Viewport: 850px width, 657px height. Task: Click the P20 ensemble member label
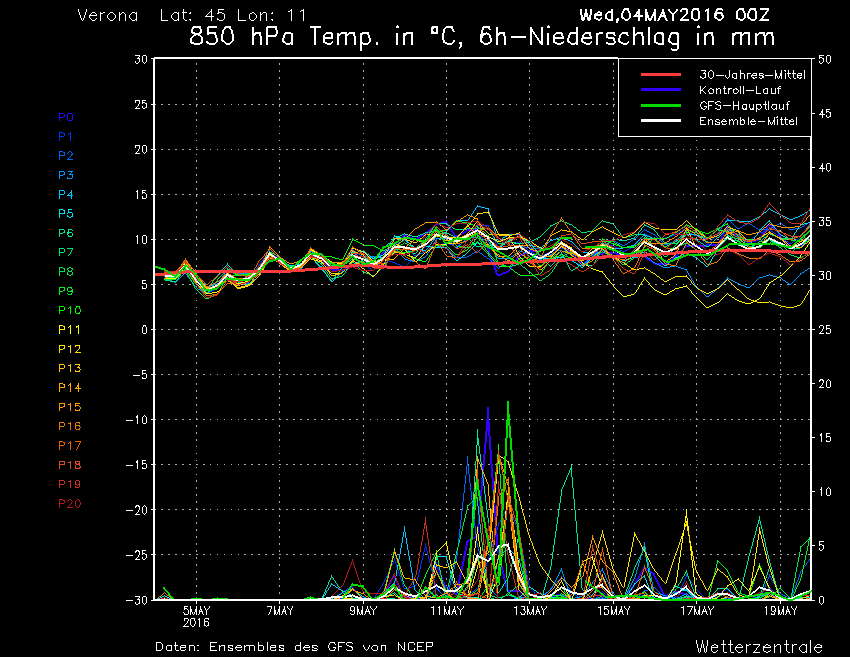pyautogui.click(x=69, y=504)
